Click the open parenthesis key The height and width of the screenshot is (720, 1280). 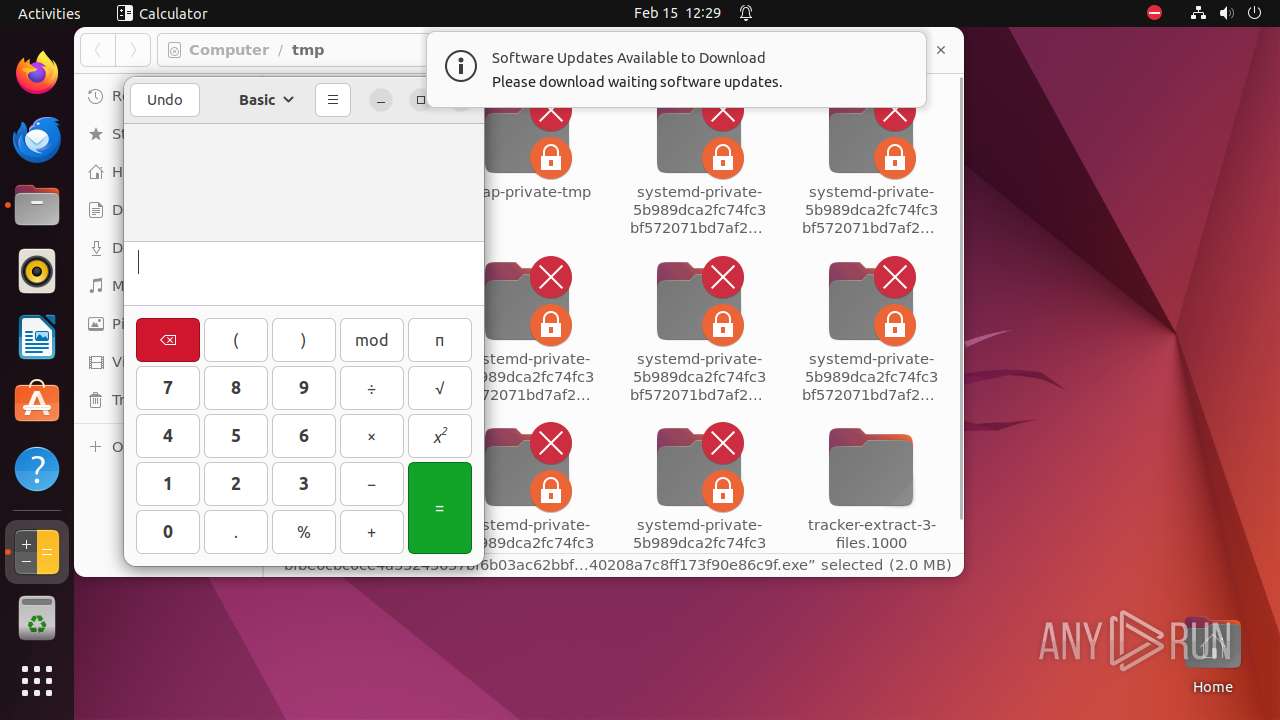236,340
